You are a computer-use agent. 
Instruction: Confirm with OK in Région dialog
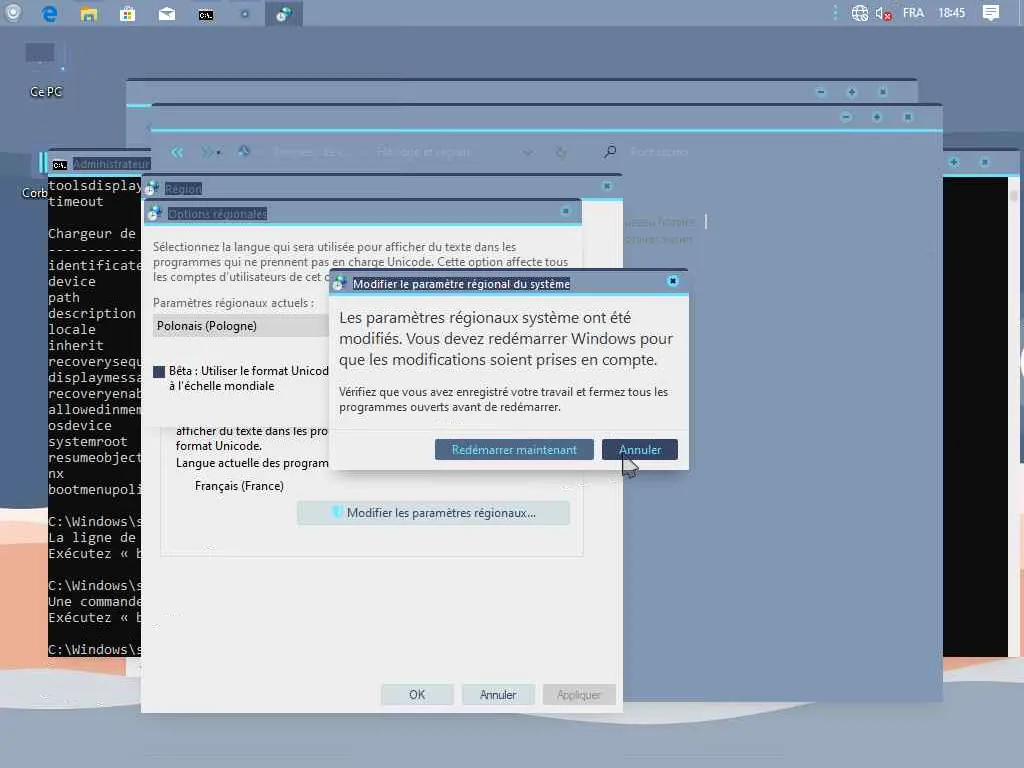pyautogui.click(x=417, y=694)
